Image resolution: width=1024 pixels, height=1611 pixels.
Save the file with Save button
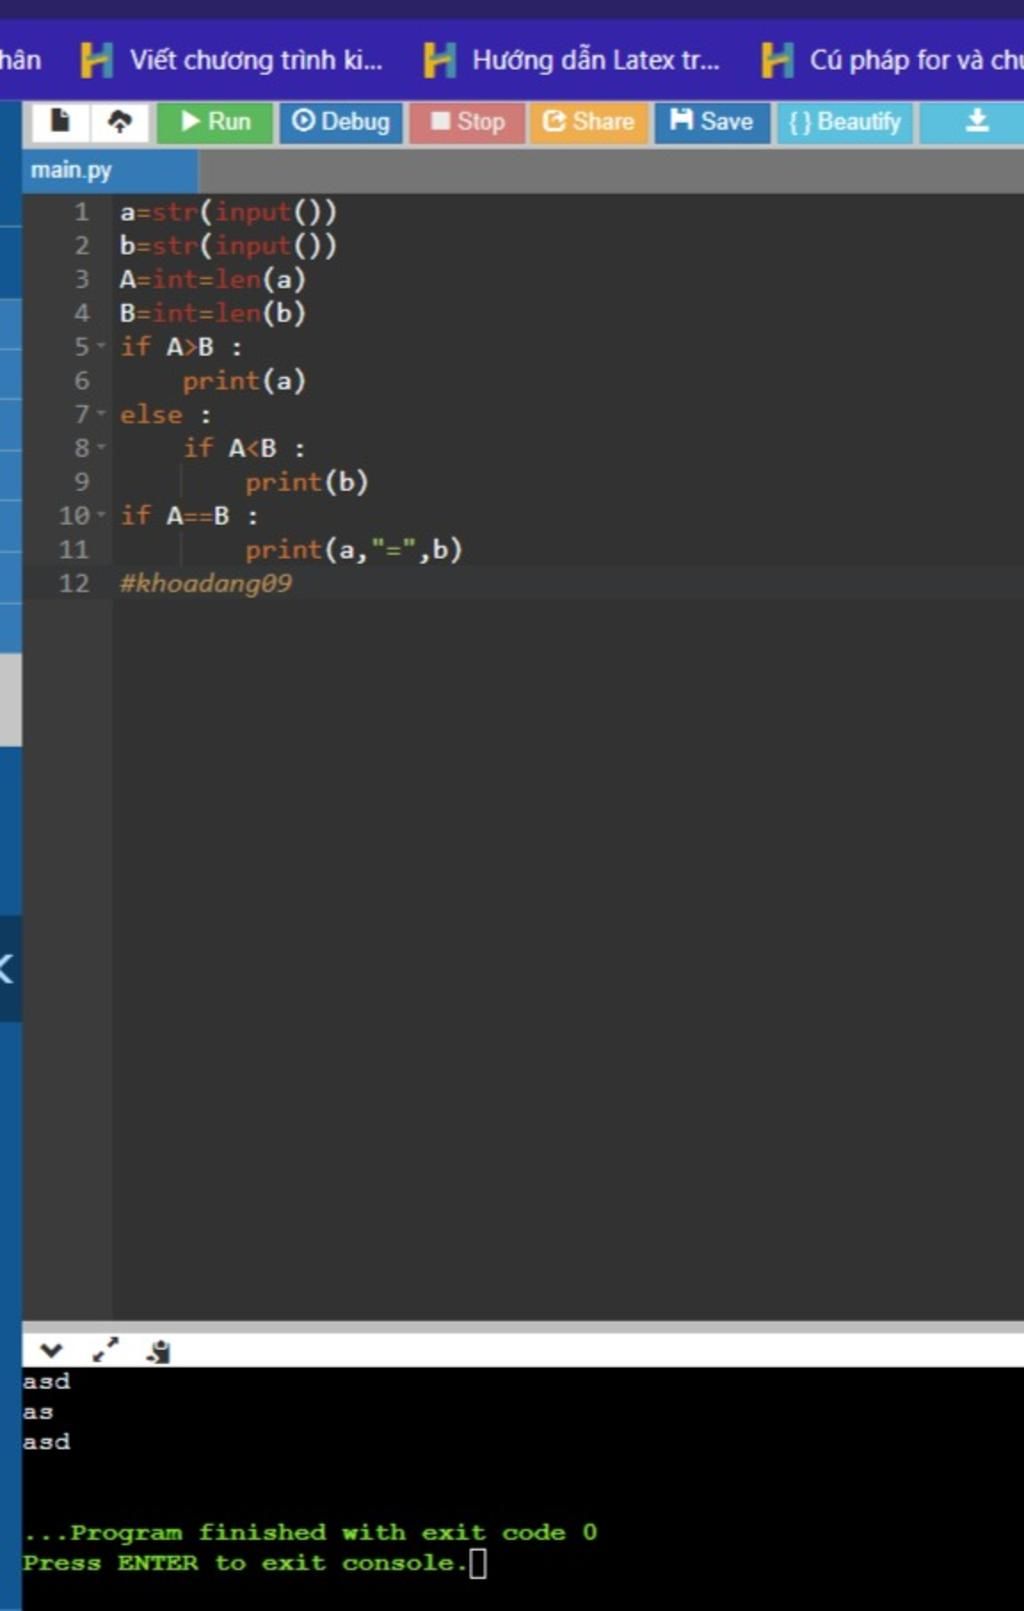tap(712, 122)
